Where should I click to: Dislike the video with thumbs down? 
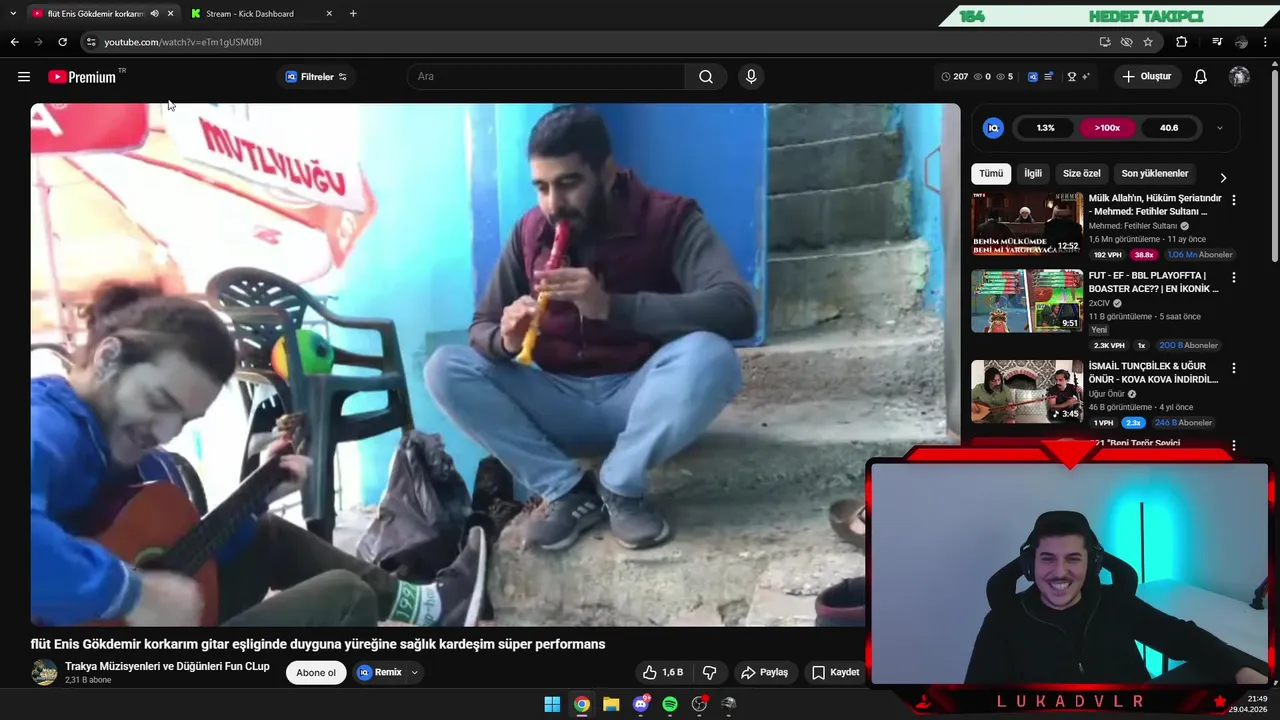coord(710,672)
